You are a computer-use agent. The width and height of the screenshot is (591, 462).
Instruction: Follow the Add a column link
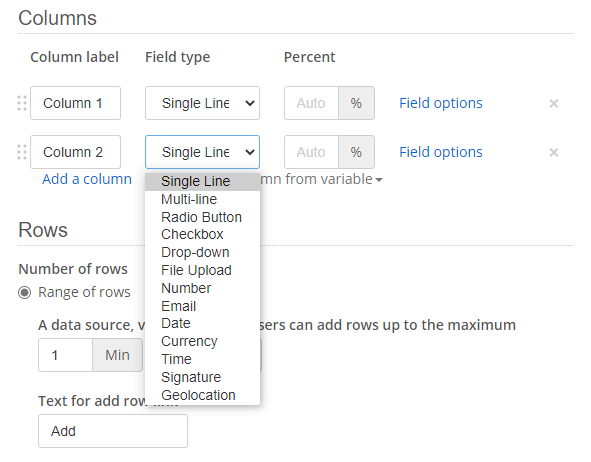pos(87,179)
